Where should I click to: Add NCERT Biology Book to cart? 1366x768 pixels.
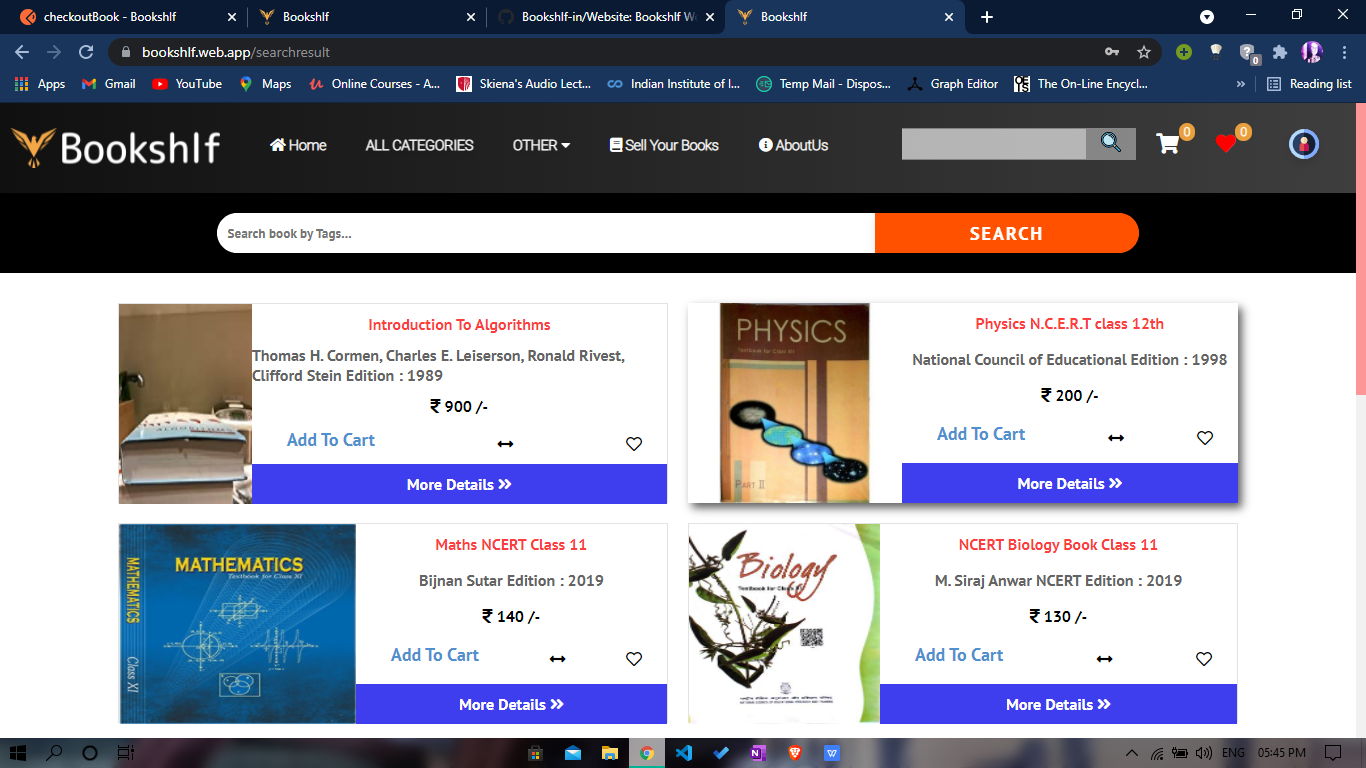coord(959,655)
